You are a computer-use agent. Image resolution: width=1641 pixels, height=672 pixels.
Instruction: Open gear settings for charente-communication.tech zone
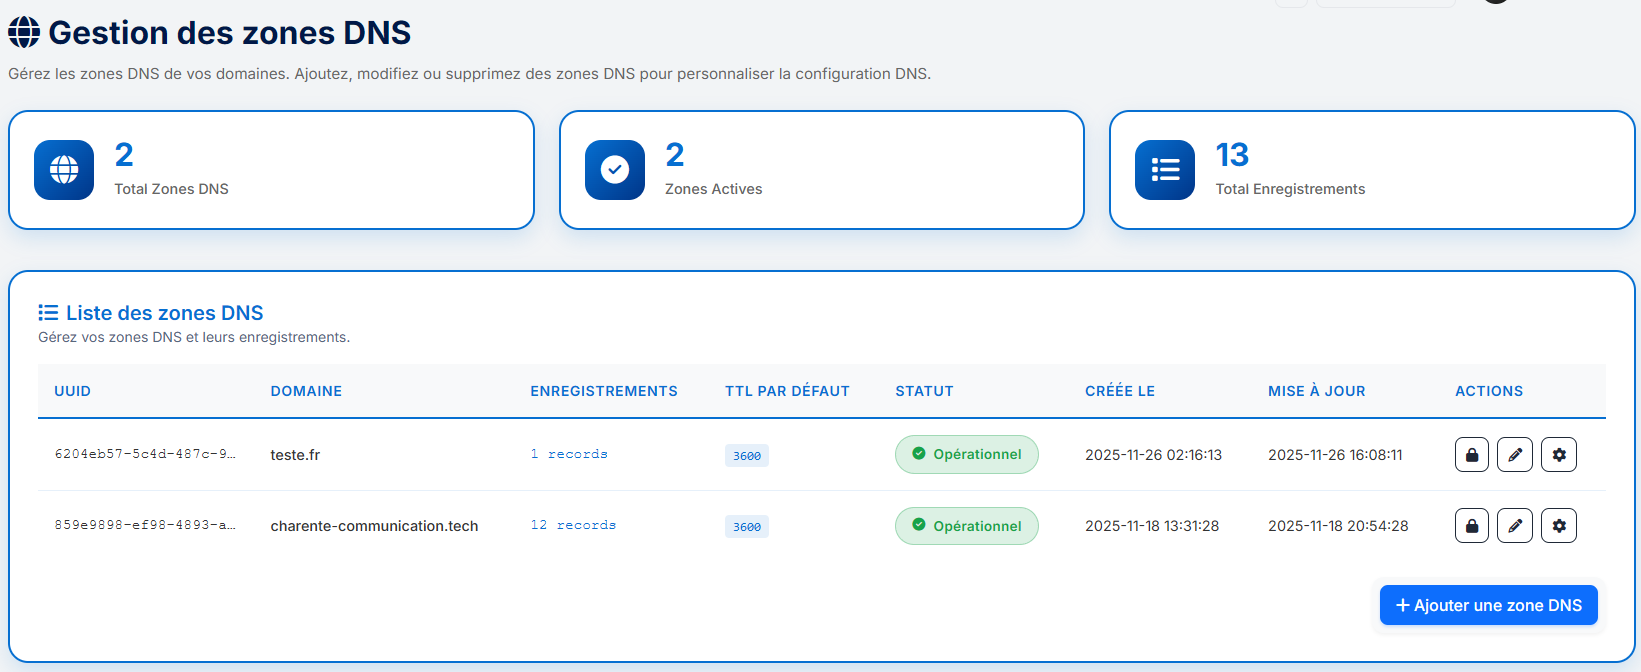[1558, 526]
